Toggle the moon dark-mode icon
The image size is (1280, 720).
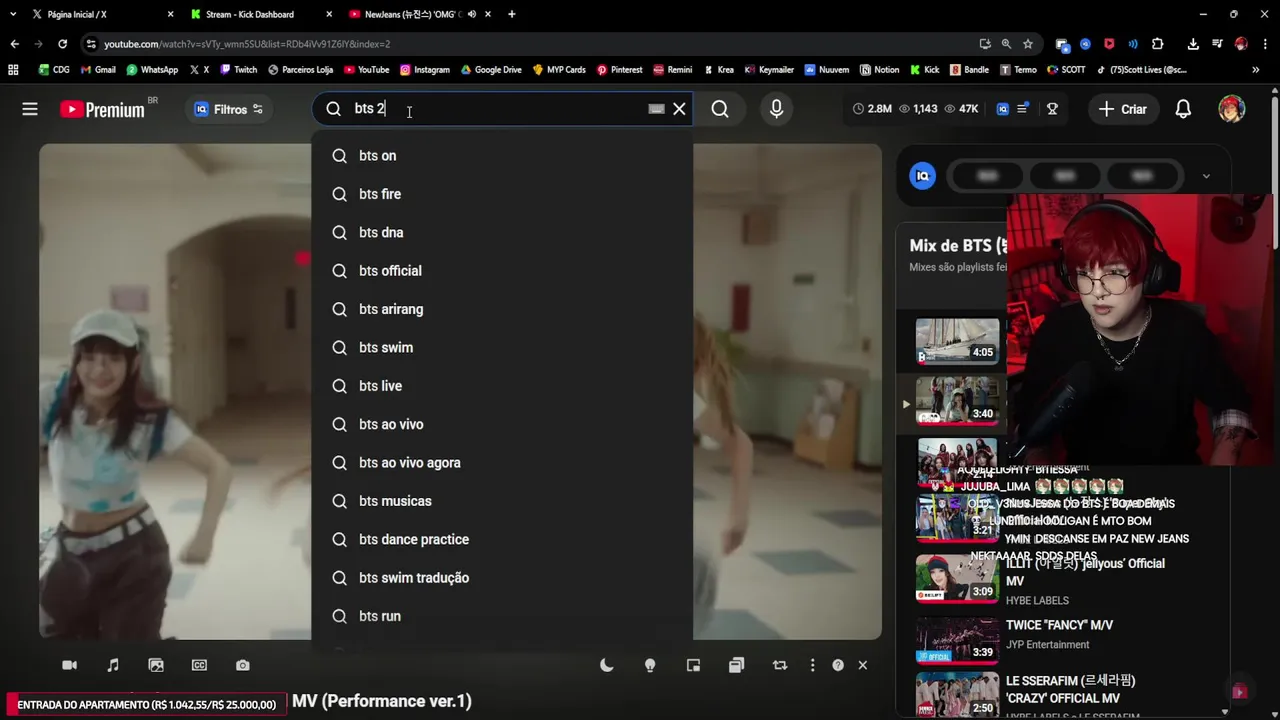(606, 665)
